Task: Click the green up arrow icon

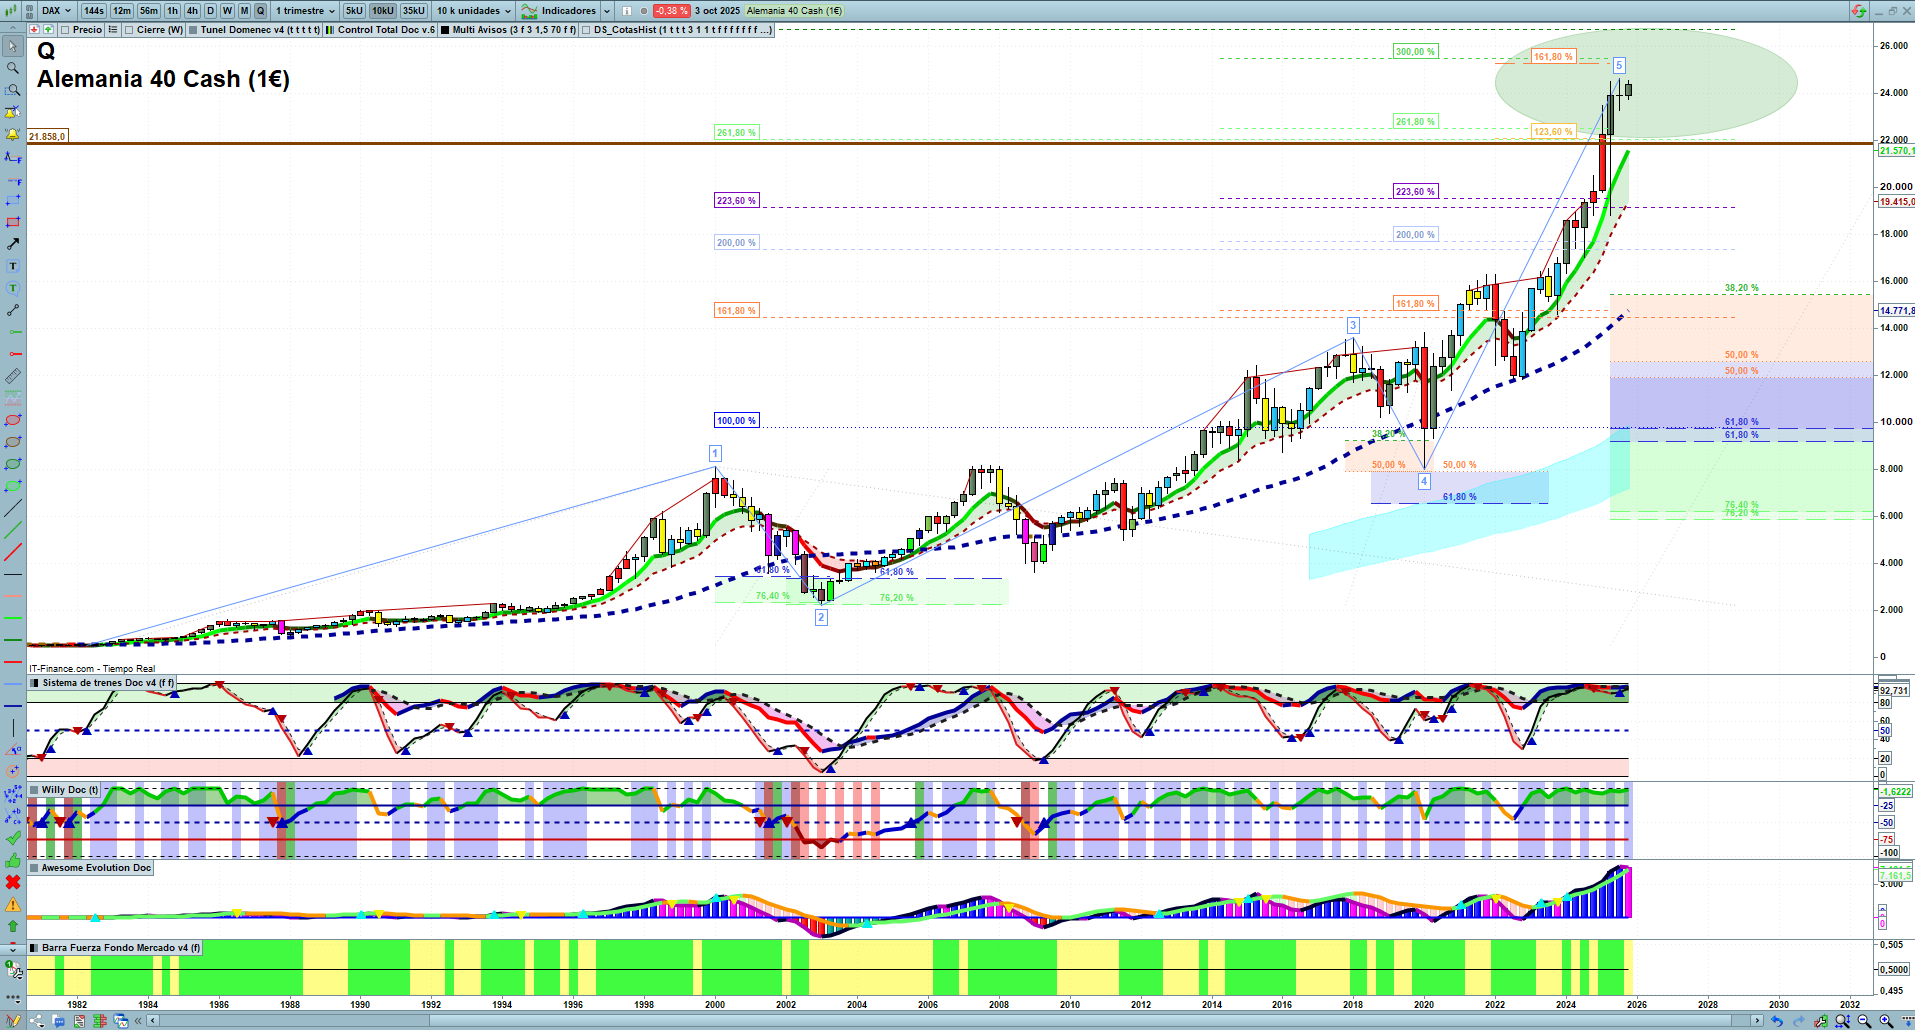Action: 13,926
